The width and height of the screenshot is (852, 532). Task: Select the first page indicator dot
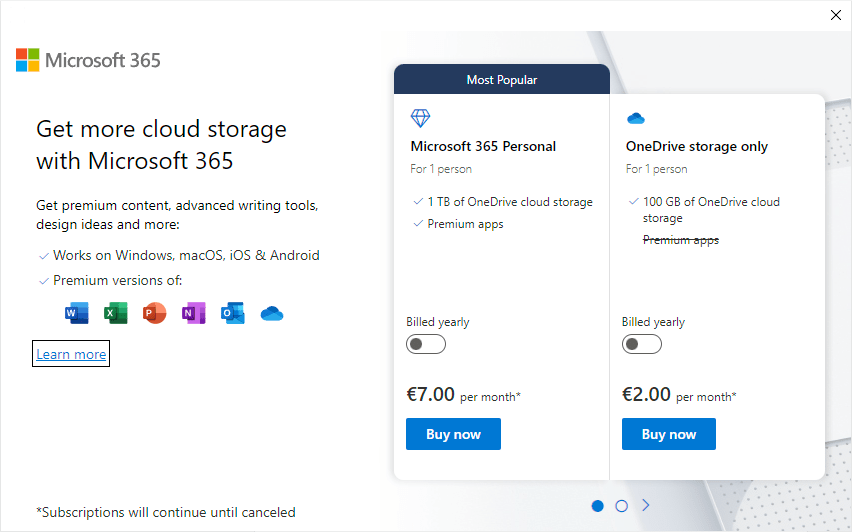[x=598, y=506]
